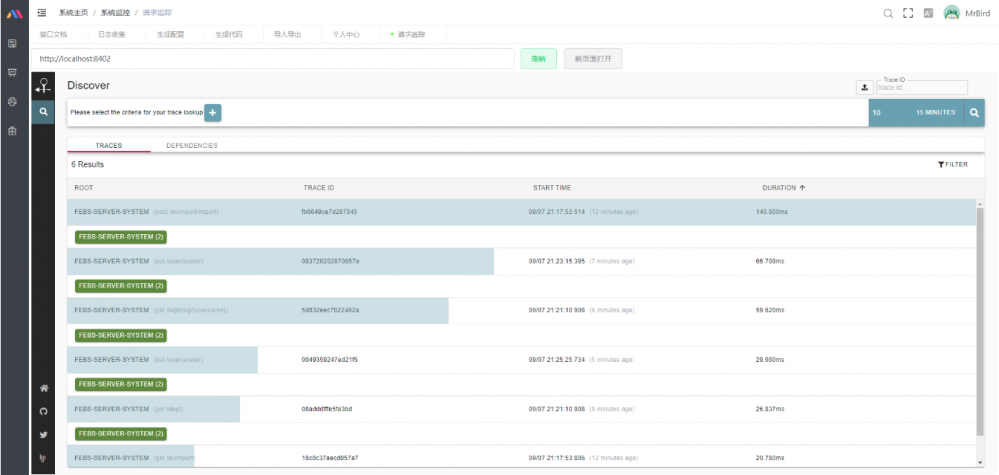Click the green 刷新 refresh button

click(538, 59)
